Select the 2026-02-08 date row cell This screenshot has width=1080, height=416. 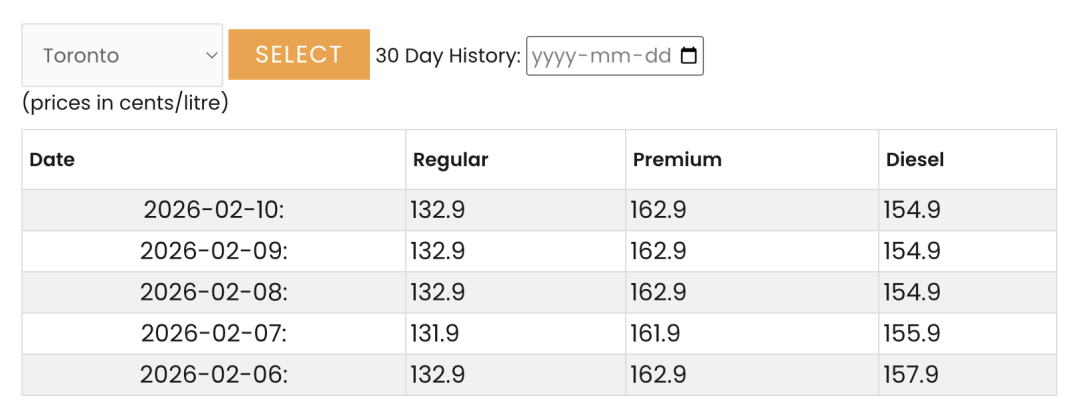coord(214,292)
